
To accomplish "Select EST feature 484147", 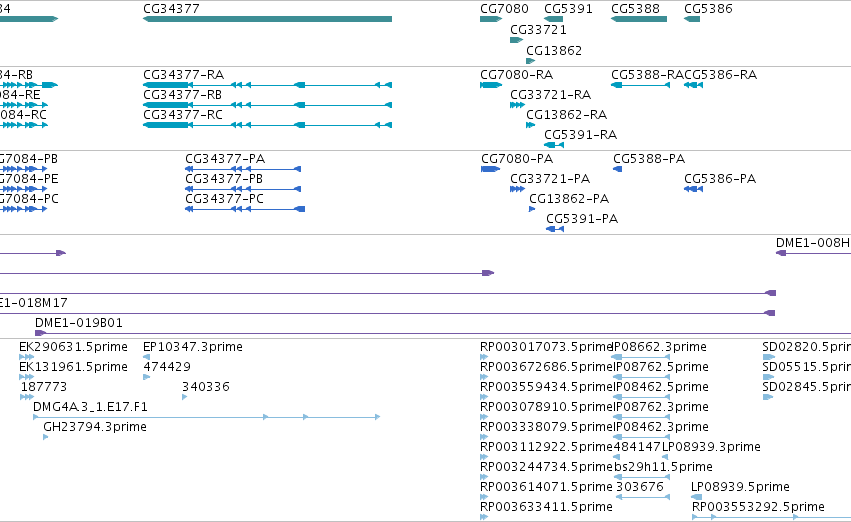I will click(617, 457).
